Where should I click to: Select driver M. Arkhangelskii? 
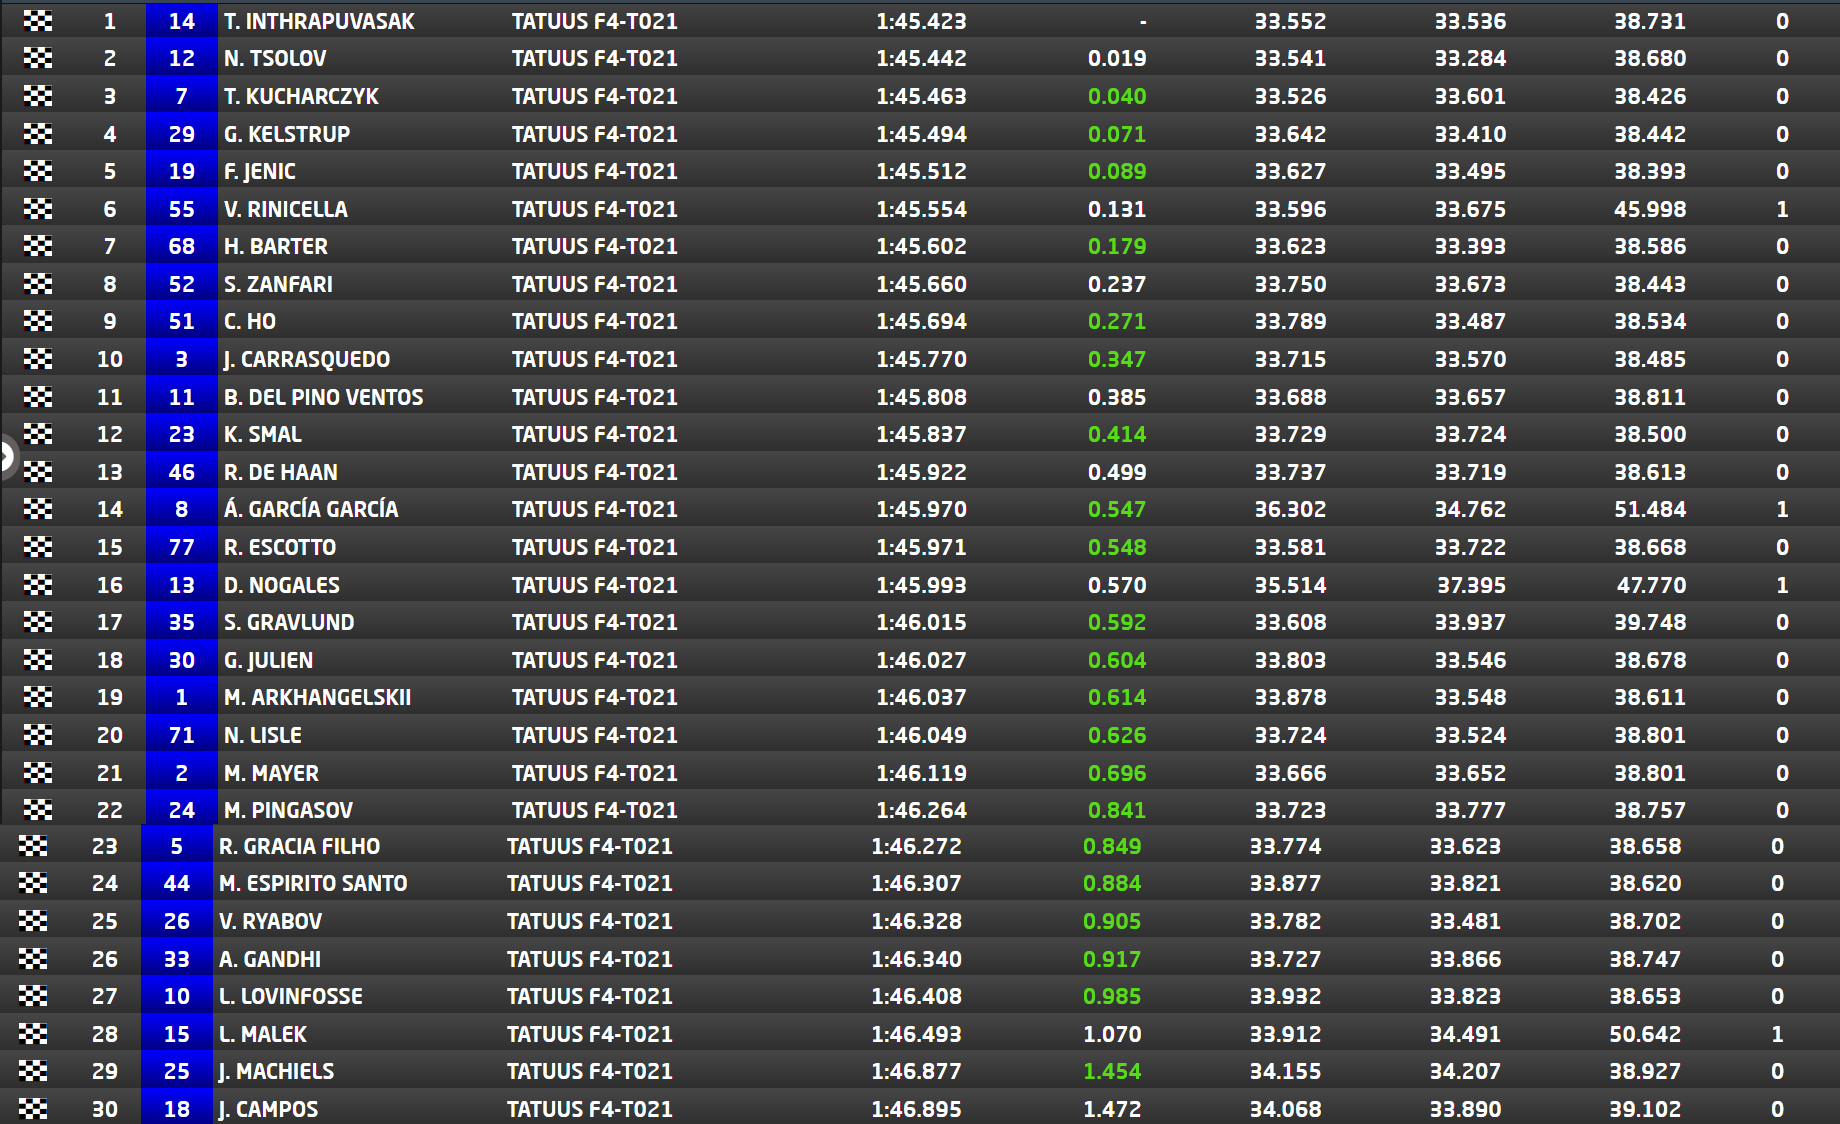tap(317, 697)
